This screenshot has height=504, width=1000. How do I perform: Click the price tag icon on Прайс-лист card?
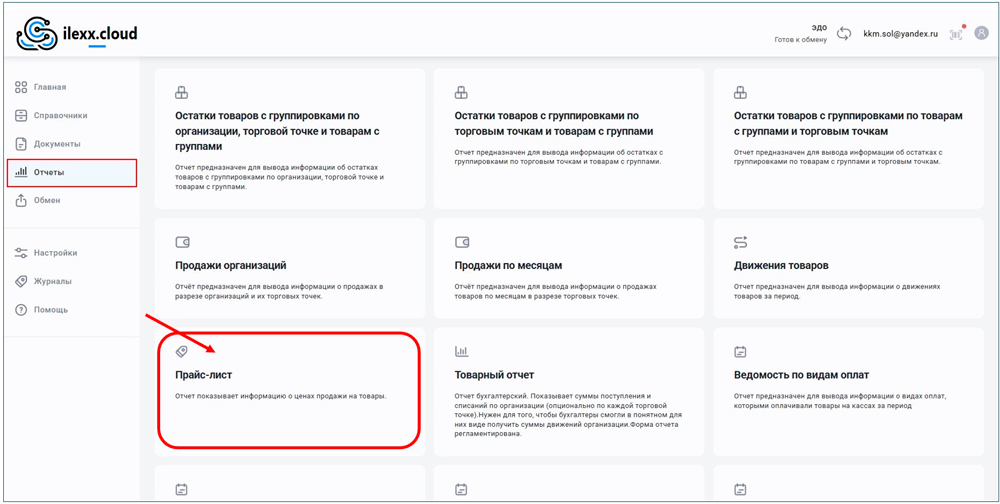pyautogui.click(x=182, y=351)
